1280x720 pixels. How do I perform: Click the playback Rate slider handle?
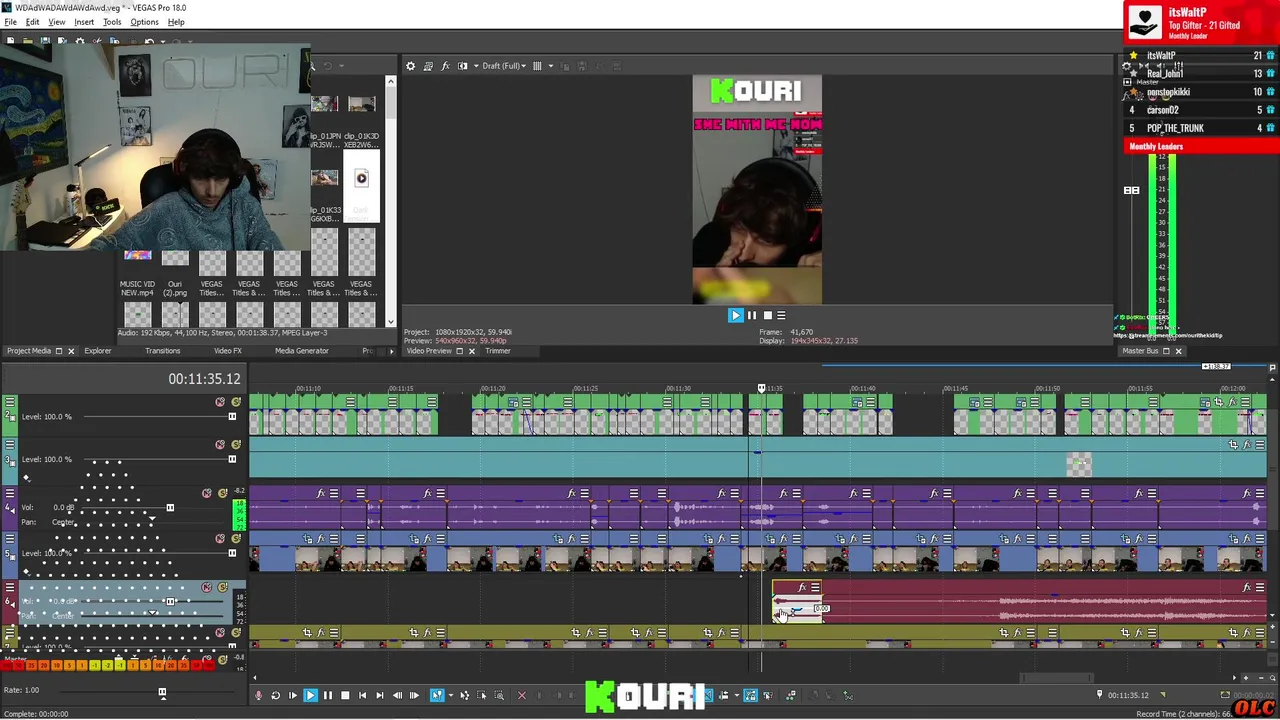point(162,691)
